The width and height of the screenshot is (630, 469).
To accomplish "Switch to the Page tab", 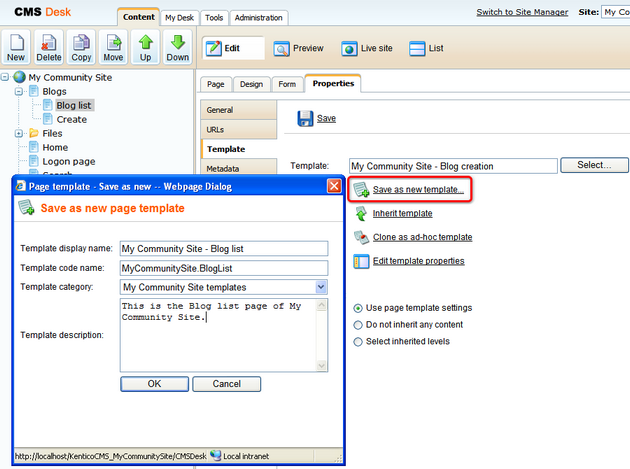I will tap(216, 84).
